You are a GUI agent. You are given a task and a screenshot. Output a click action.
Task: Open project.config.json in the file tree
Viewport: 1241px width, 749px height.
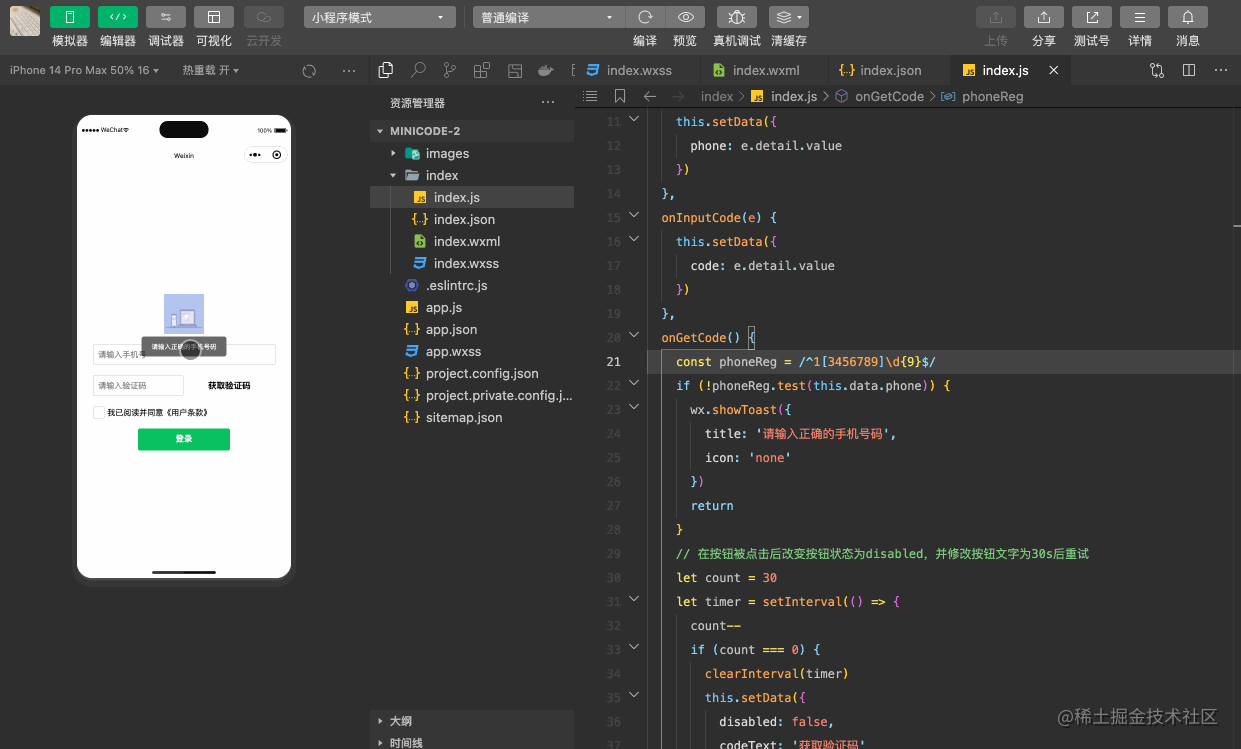point(472,373)
